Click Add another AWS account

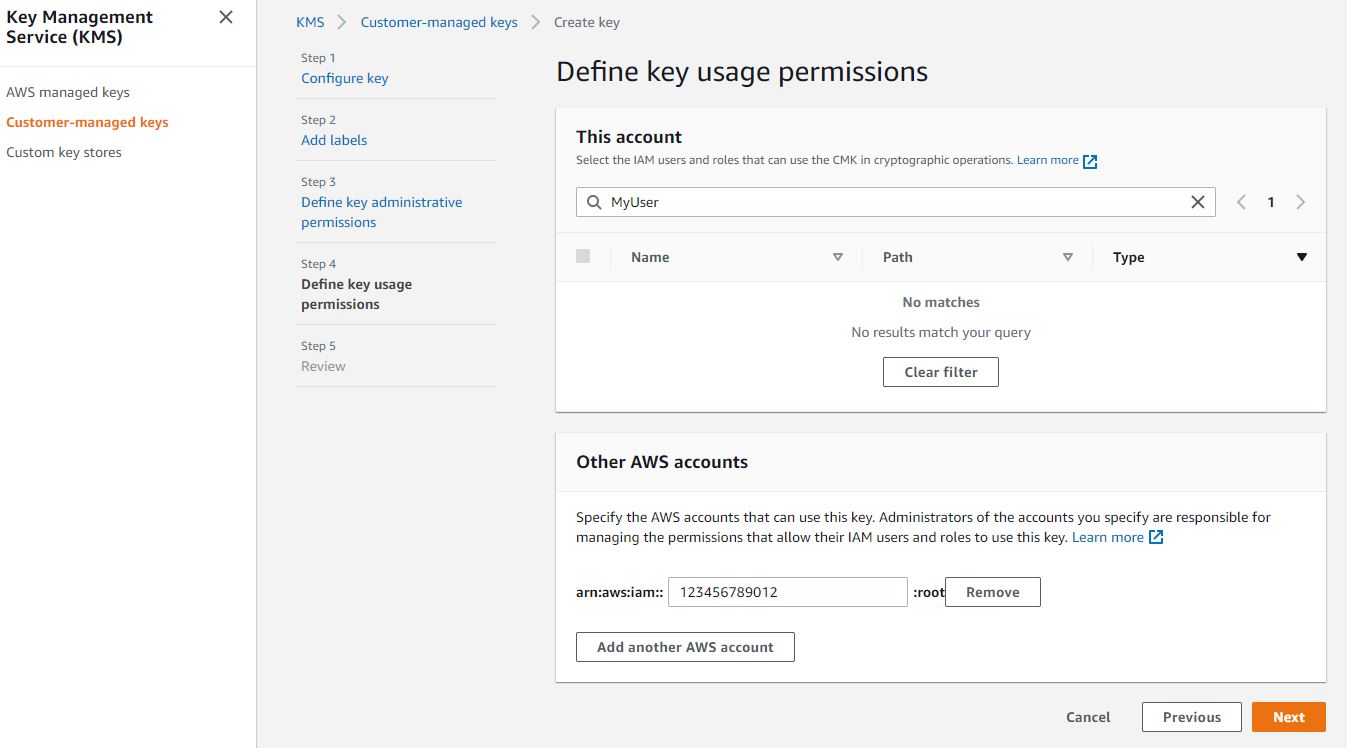pyautogui.click(x=685, y=647)
